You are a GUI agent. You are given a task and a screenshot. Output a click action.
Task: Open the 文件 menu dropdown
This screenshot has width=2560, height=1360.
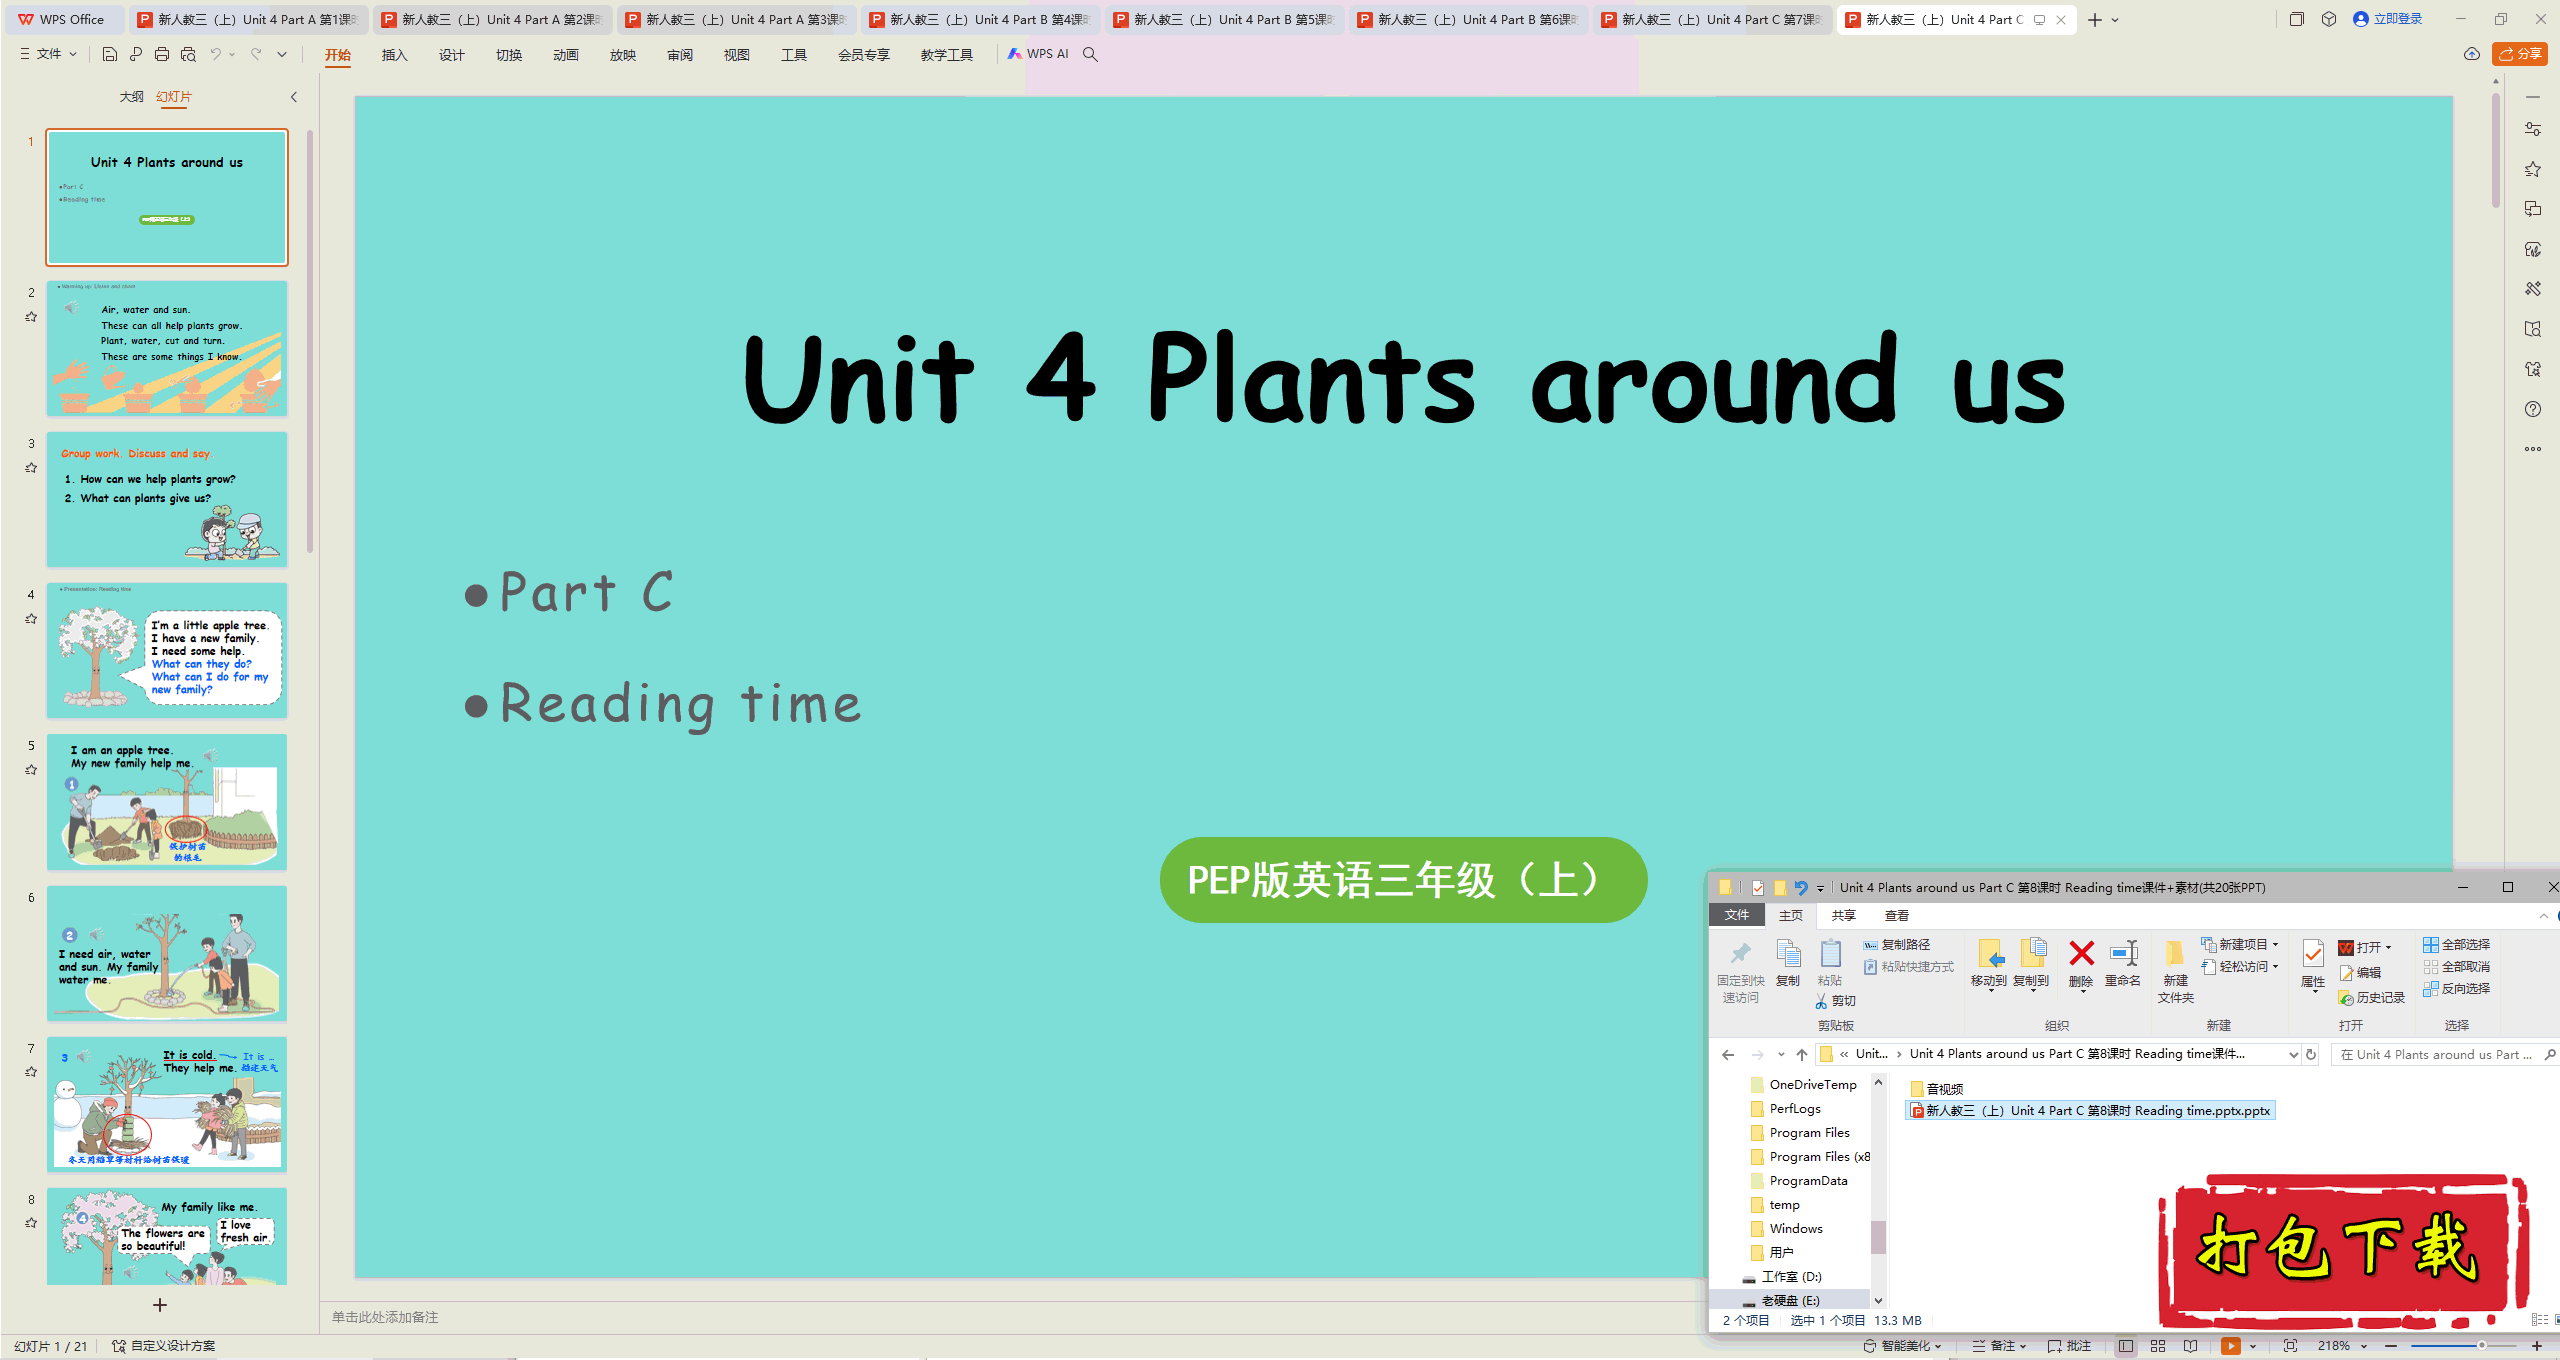[48, 54]
